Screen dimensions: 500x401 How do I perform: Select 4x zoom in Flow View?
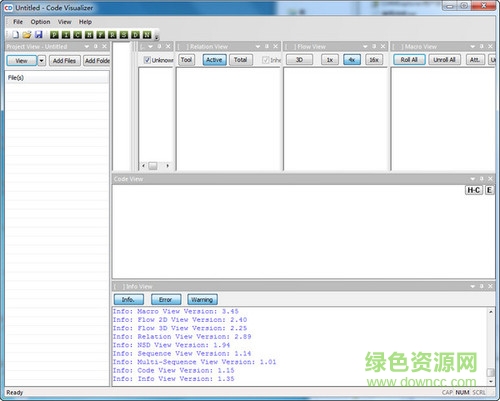(352, 60)
